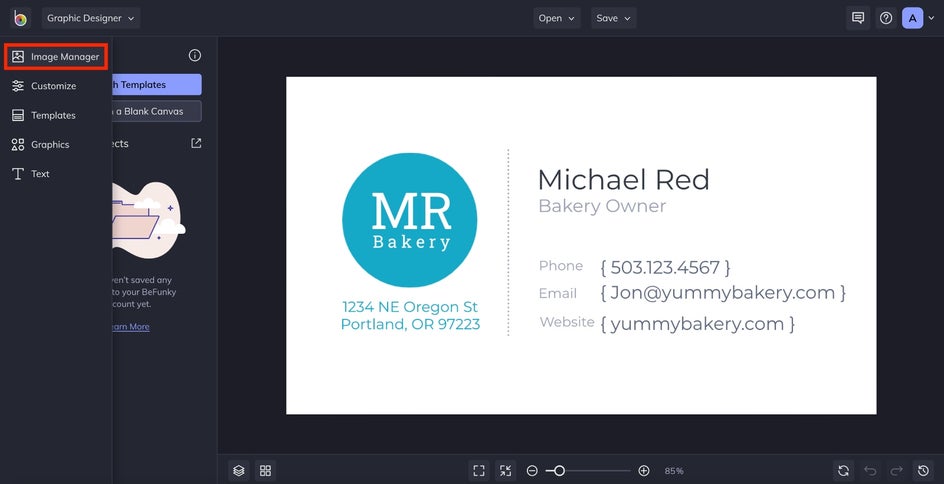Select Templates in sidebar menu
Viewport: 944px width, 484px height.
tap(44, 115)
